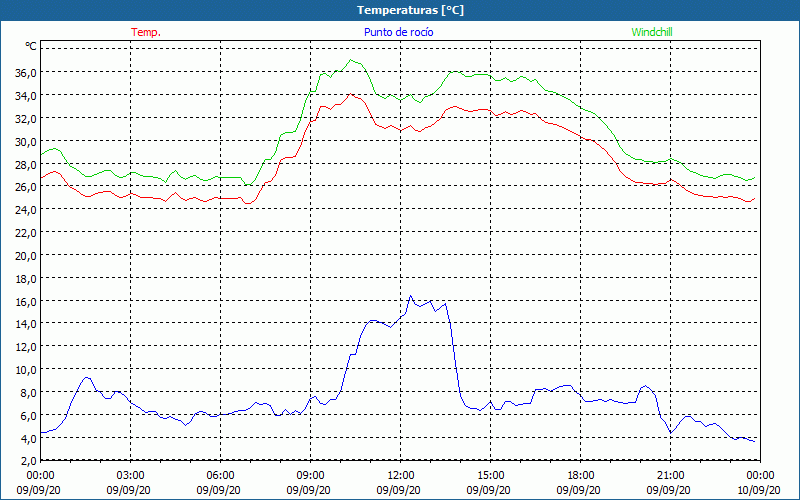This screenshot has width=800, height=500.
Task: Click the '6,0' y-axis value
Action: click(x=28, y=416)
